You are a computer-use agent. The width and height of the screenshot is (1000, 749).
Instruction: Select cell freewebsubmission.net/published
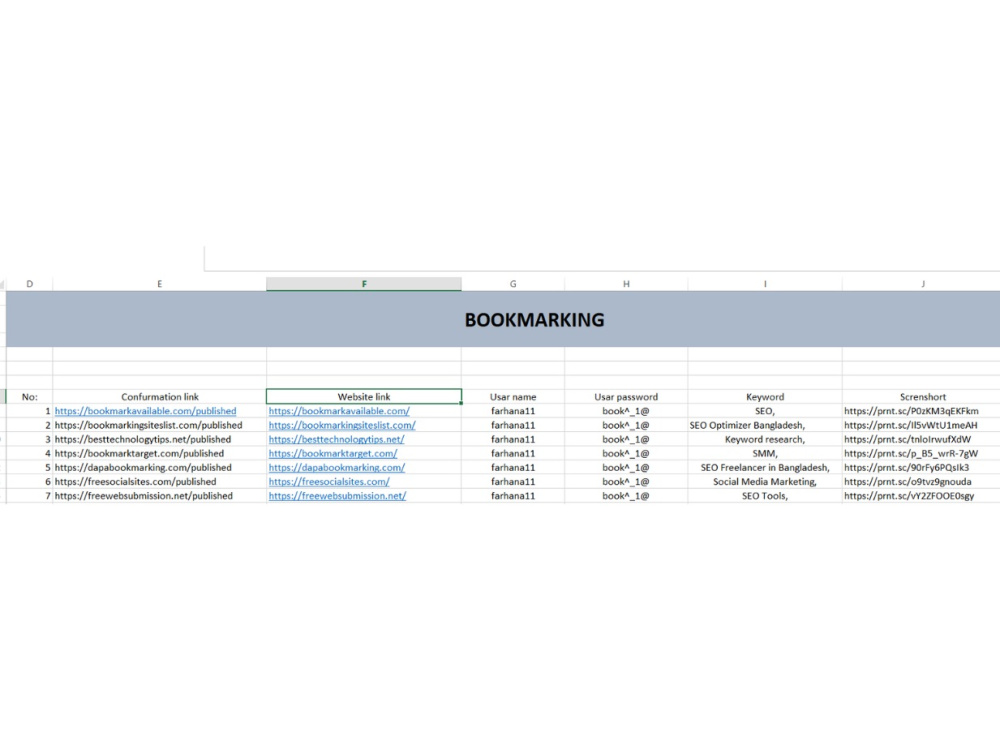[x=159, y=496]
